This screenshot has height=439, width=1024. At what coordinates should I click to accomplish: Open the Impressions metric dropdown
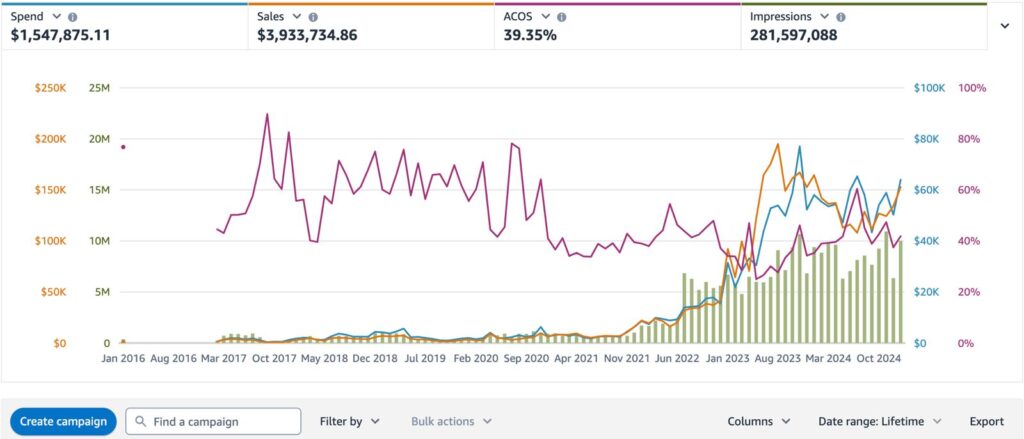(x=824, y=18)
